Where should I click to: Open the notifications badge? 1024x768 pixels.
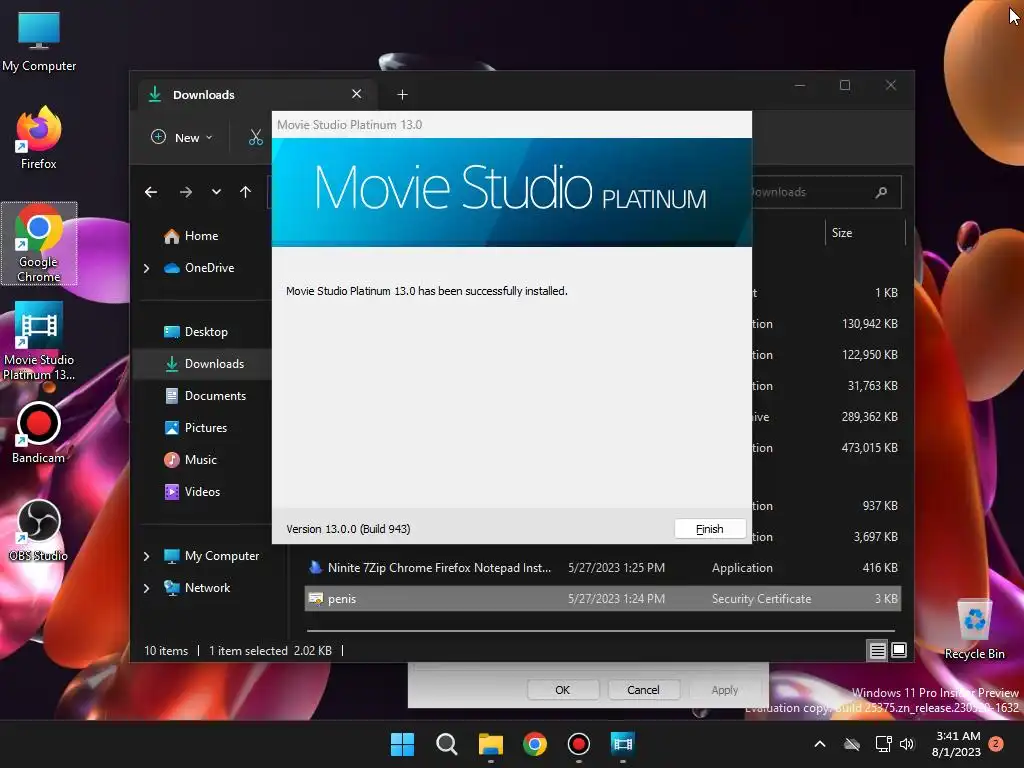click(996, 743)
